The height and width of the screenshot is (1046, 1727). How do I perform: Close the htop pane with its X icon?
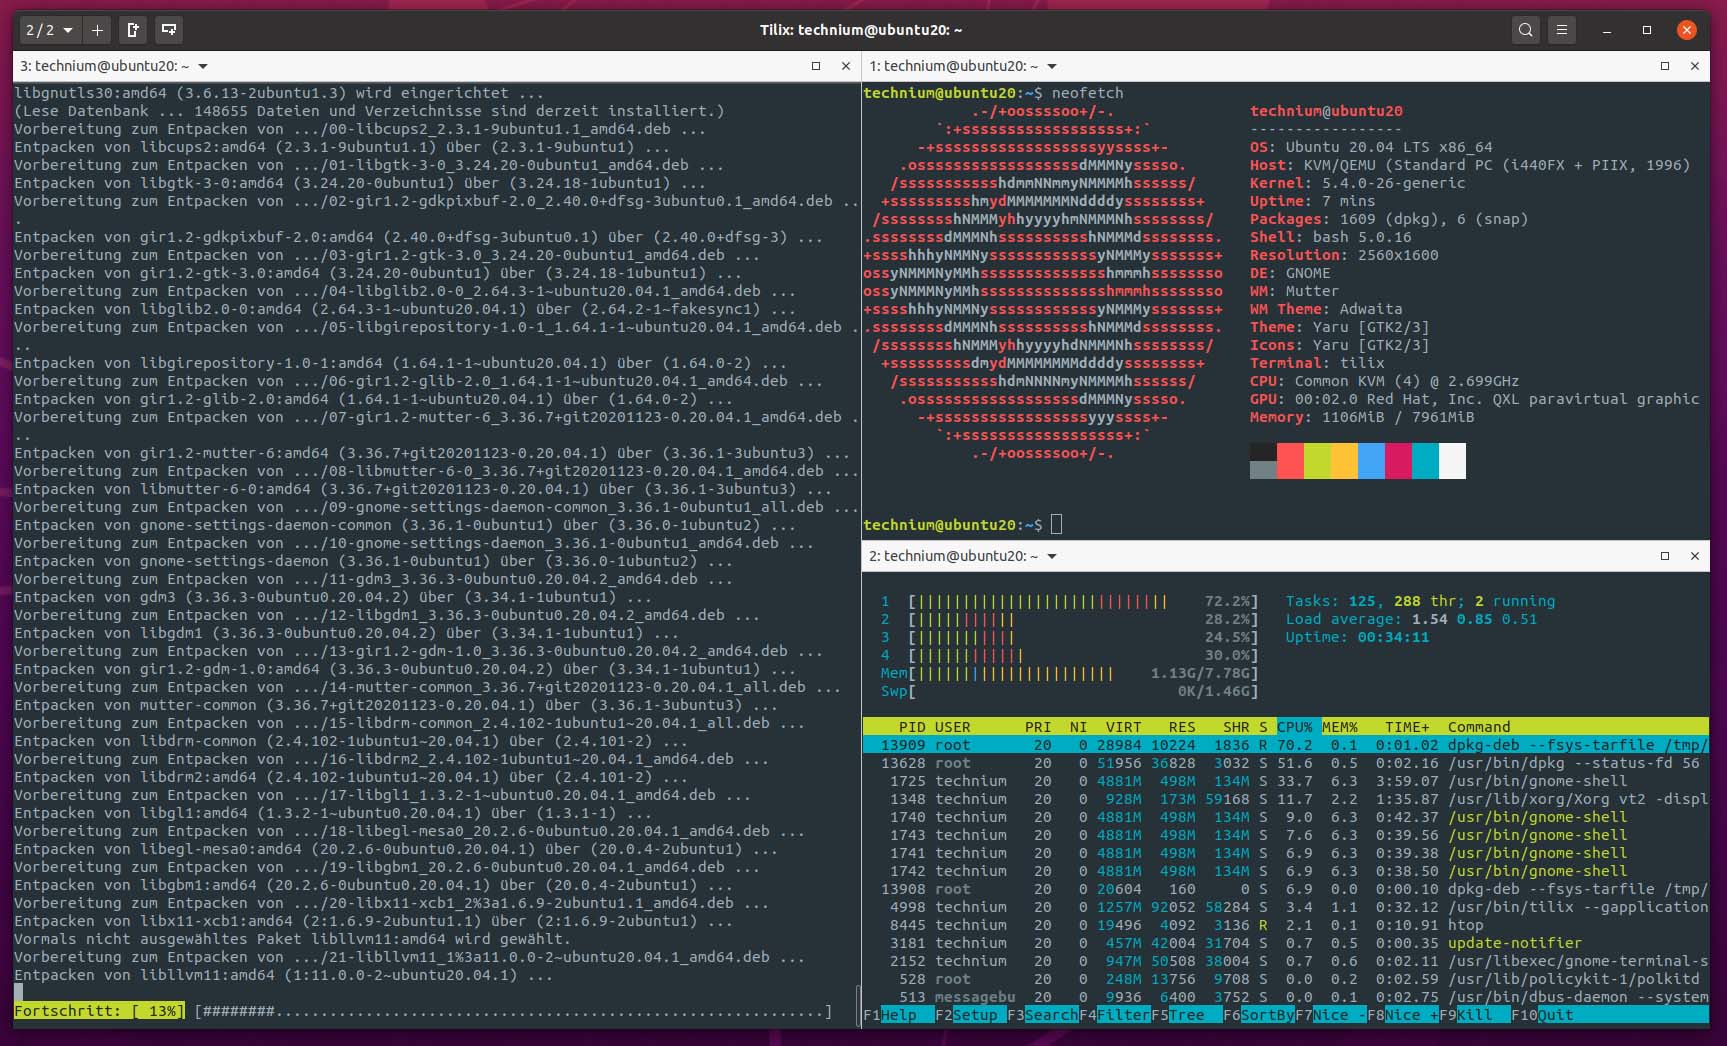[x=1696, y=556]
